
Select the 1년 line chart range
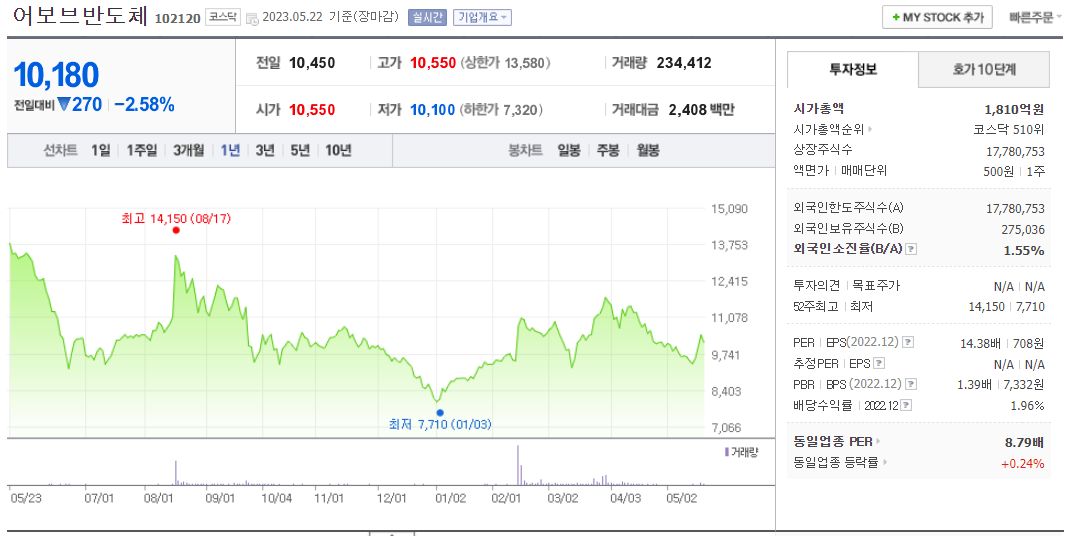tap(230, 150)
